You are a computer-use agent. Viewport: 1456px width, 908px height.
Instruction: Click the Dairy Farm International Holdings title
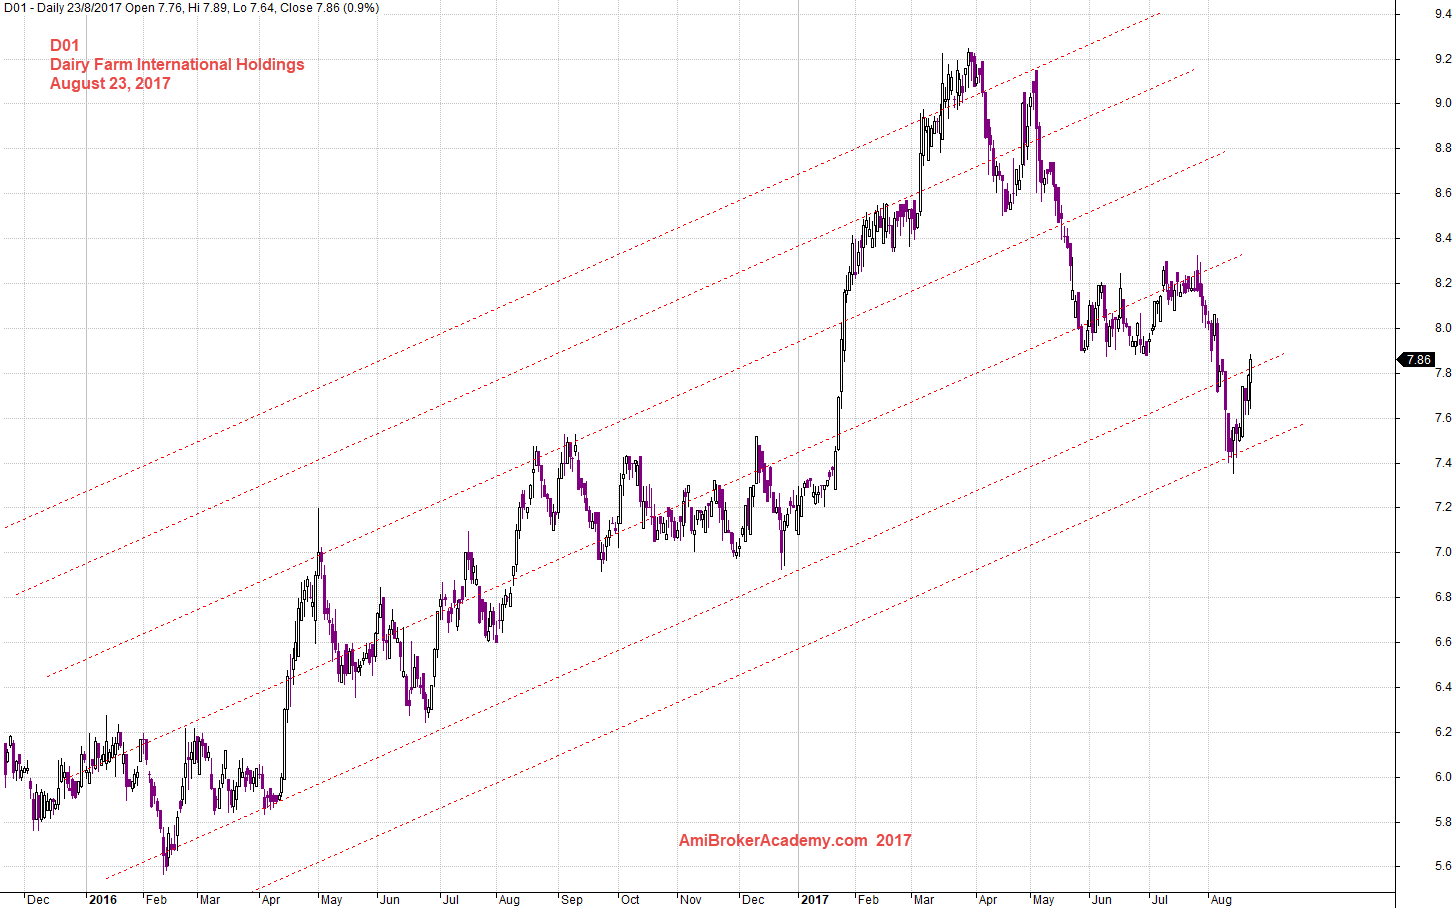pos(177,64)
